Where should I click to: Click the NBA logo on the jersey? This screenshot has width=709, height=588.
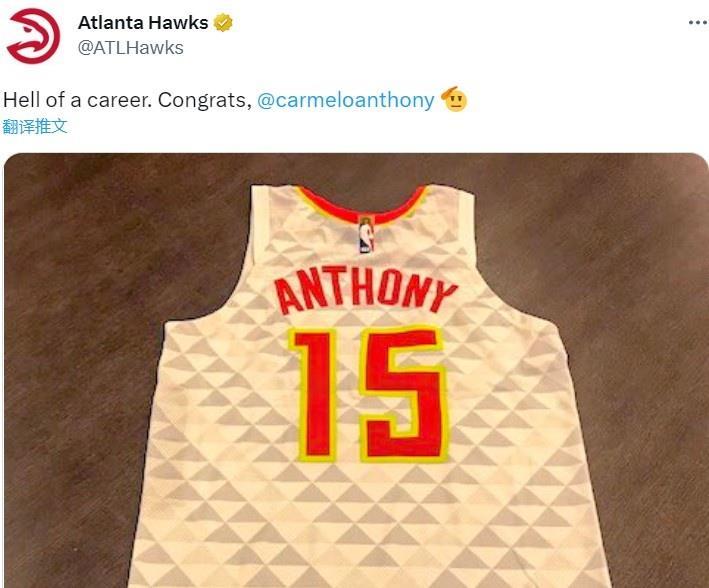366,234
